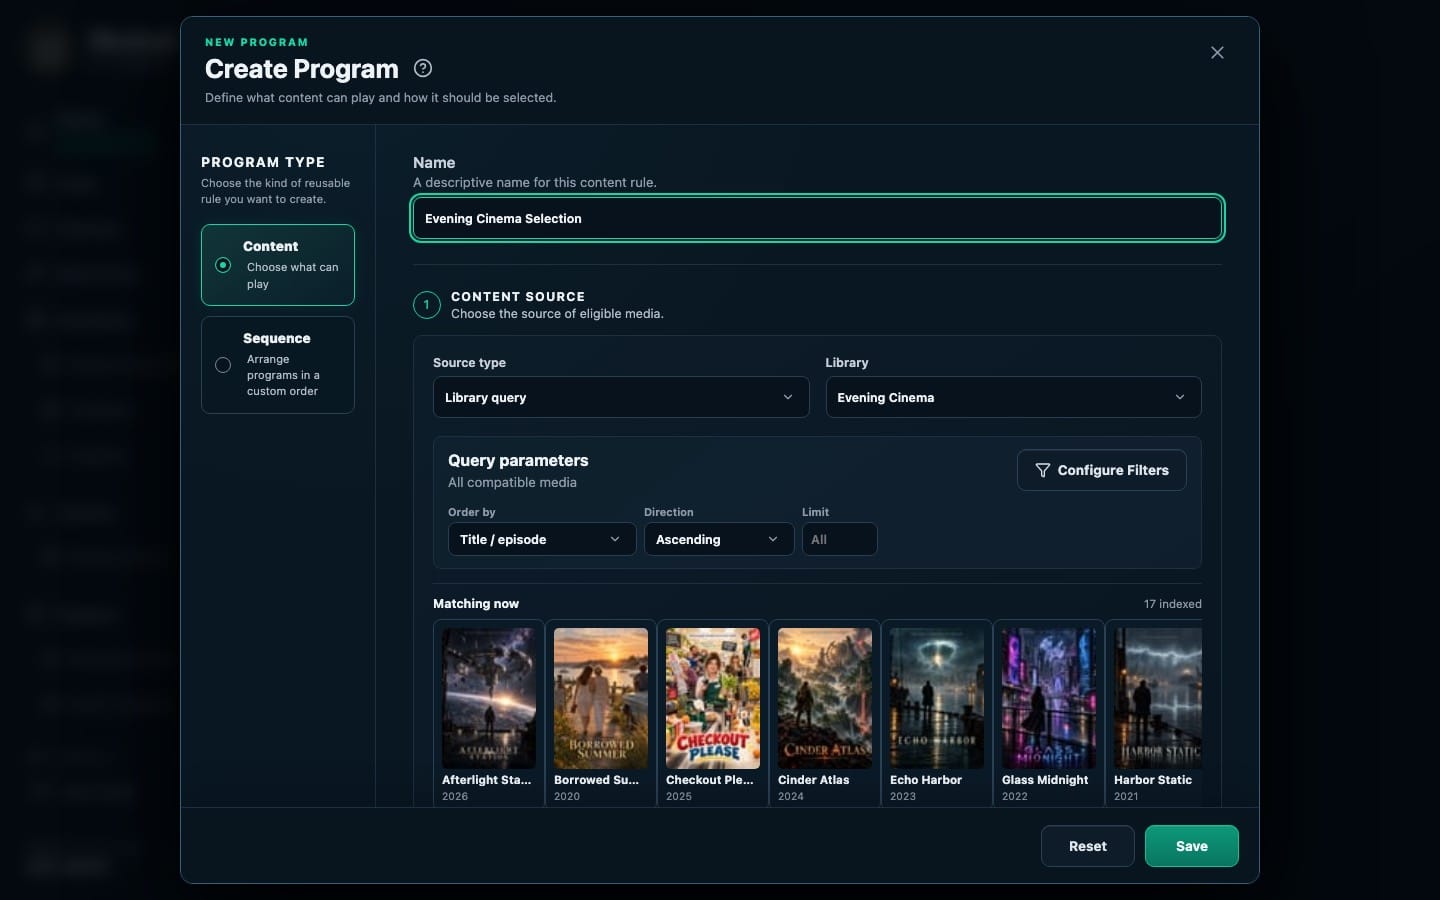Select the Content program type radio
This screenshot has width=1440, height=900.
click(223, 265)
